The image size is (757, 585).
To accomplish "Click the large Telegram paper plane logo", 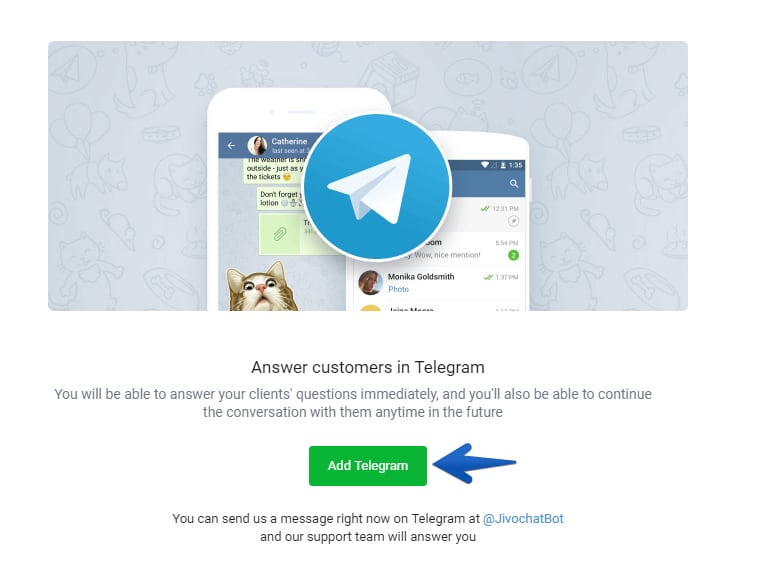I will click(x=377, y=187).
